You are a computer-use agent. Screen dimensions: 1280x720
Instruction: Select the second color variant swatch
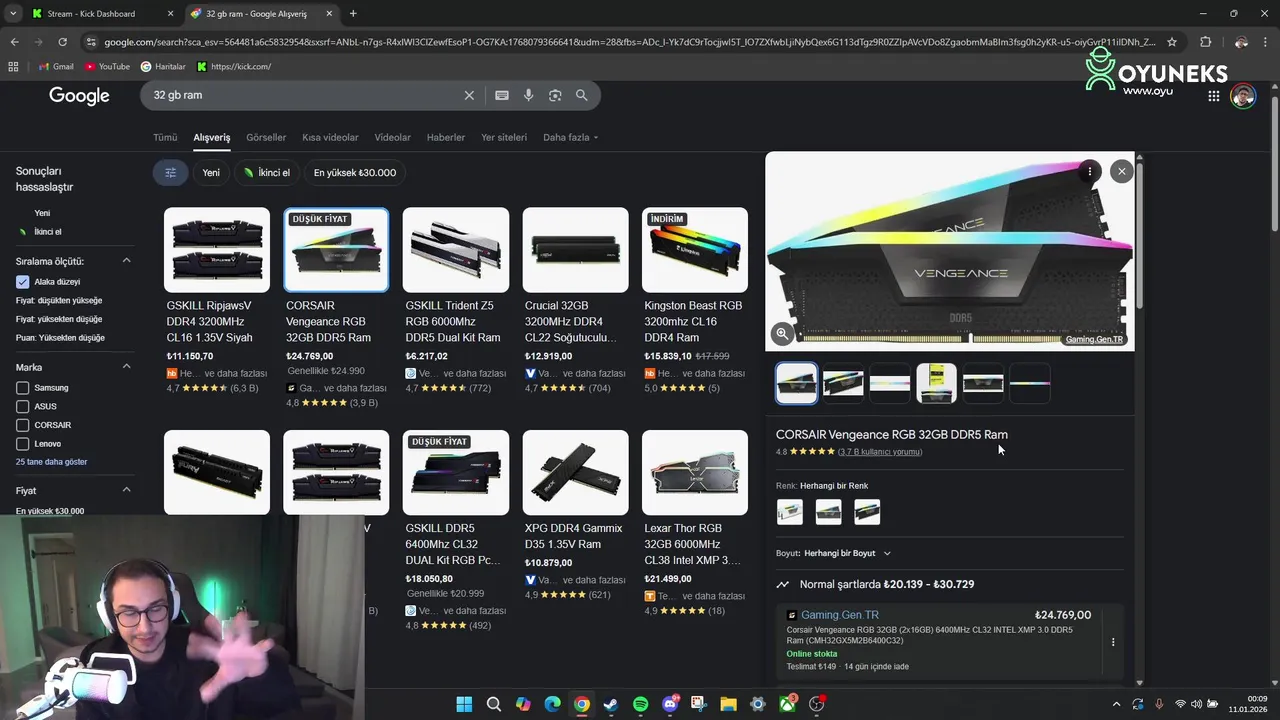click(829, 511)
